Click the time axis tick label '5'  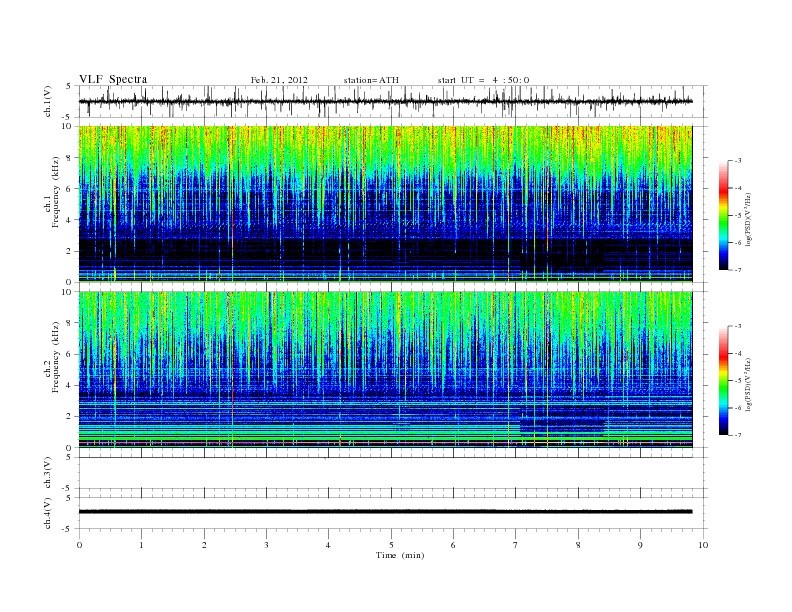[x=391, y=545]
